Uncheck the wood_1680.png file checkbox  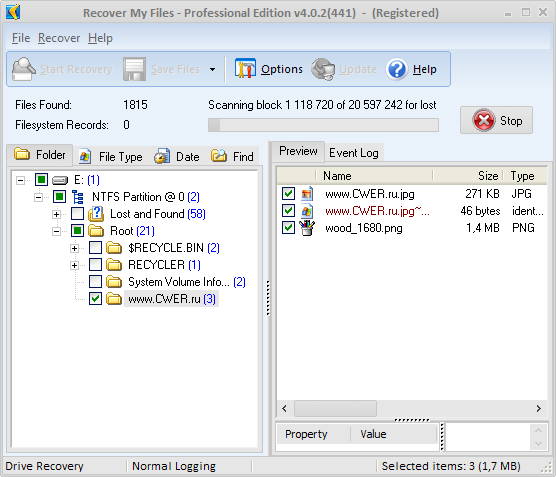pyautogui.click(x=288, y=228)
